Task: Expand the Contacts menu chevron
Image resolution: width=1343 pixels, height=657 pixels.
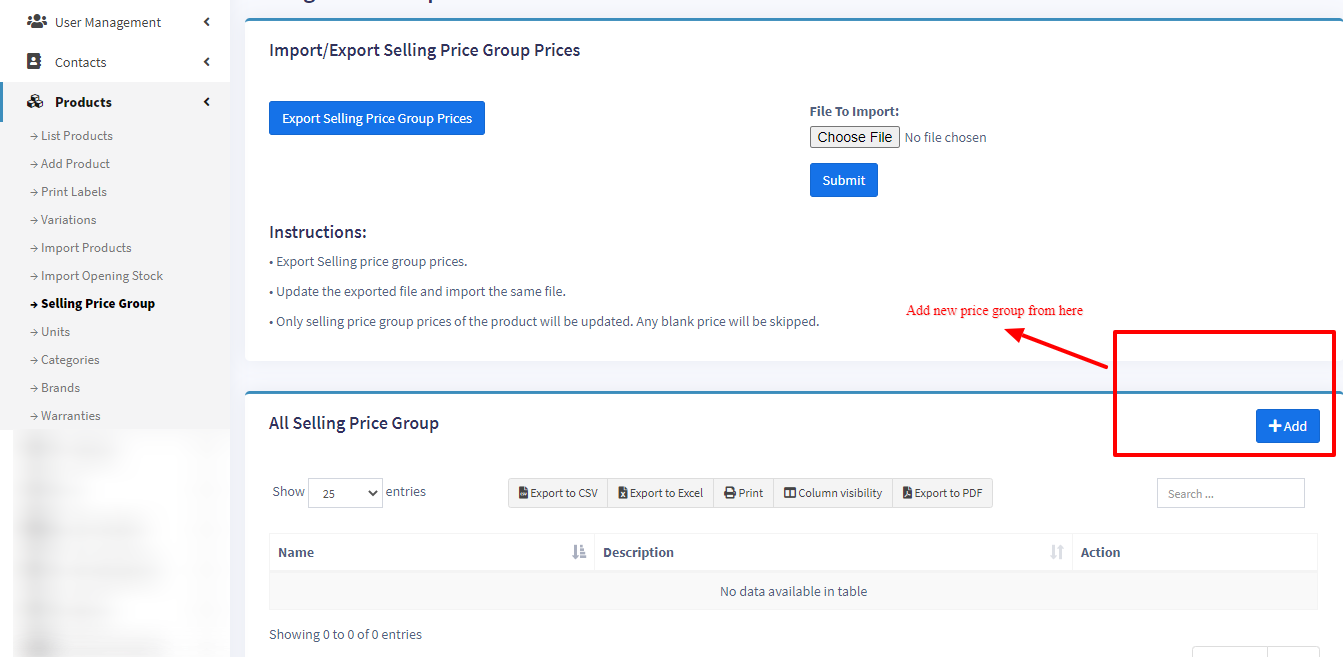Action: click(206, 62)
